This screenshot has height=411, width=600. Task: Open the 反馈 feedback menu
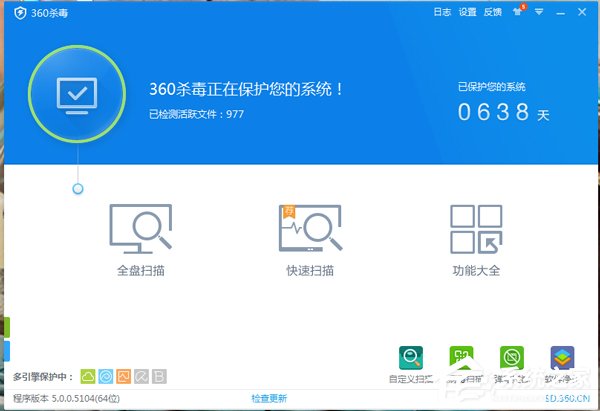pyautogui.click(x=493, y=12)
